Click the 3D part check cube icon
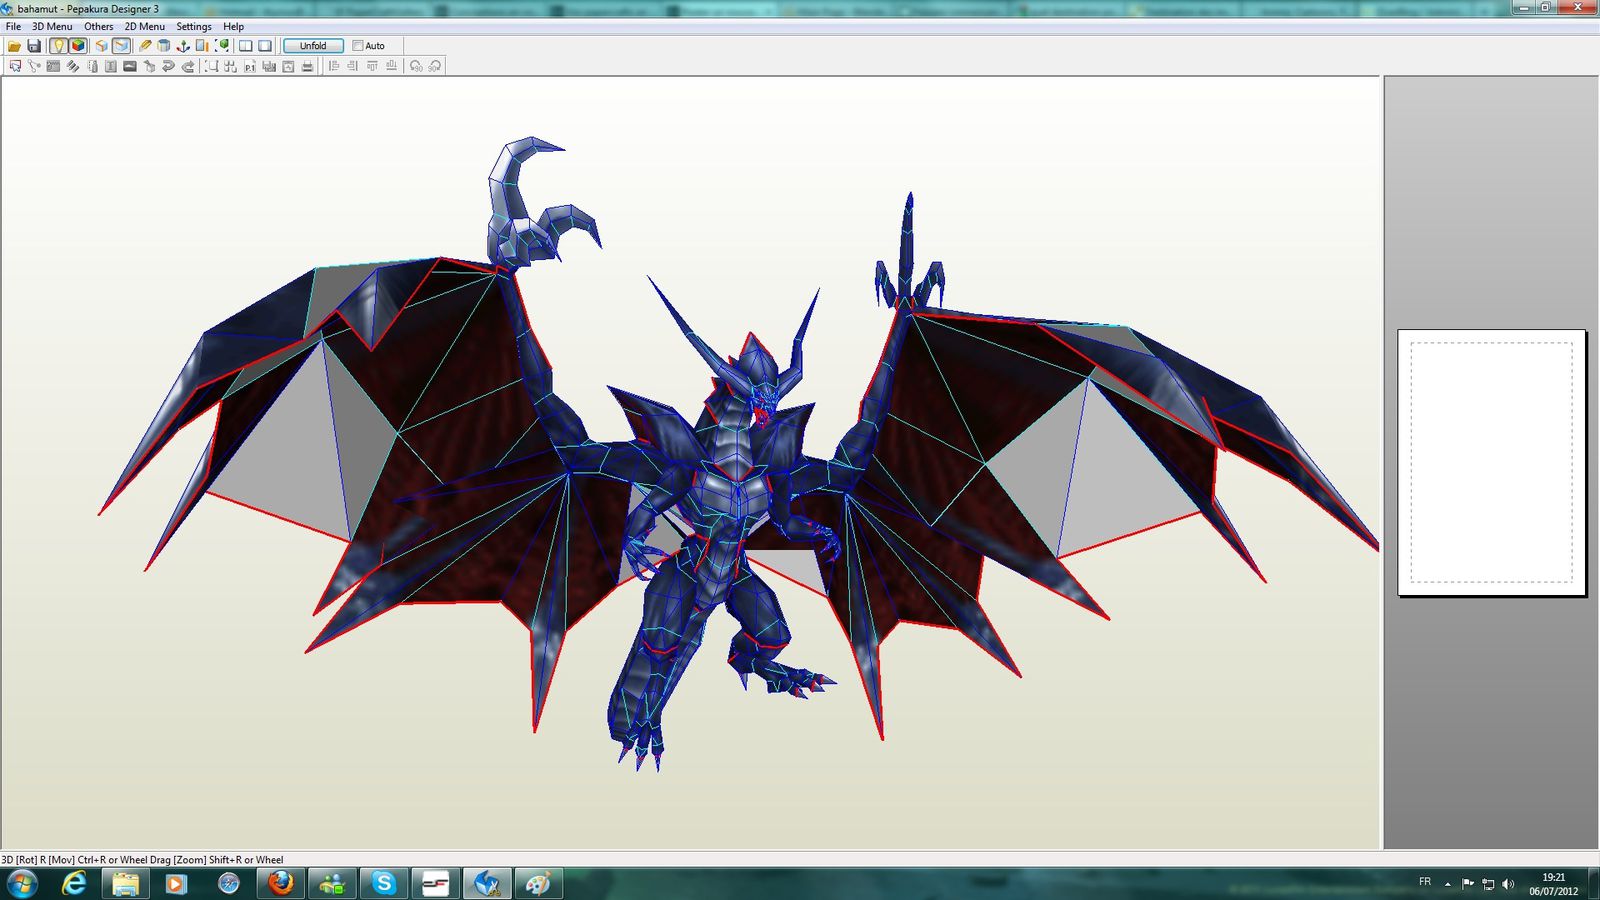 [x=149, y=66]
